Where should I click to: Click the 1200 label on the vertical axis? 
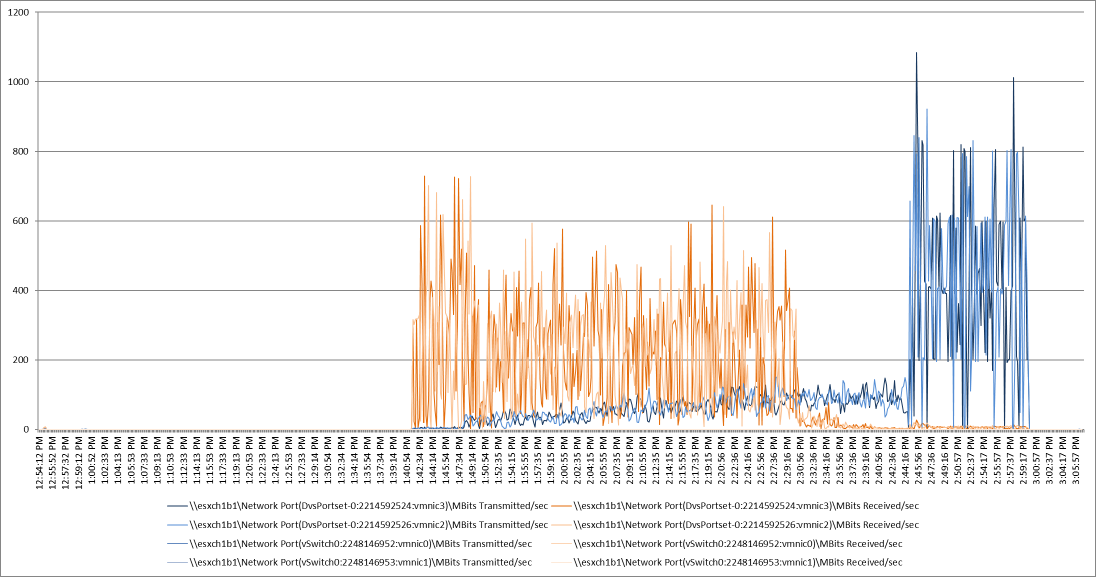click(x=20, y=13)
